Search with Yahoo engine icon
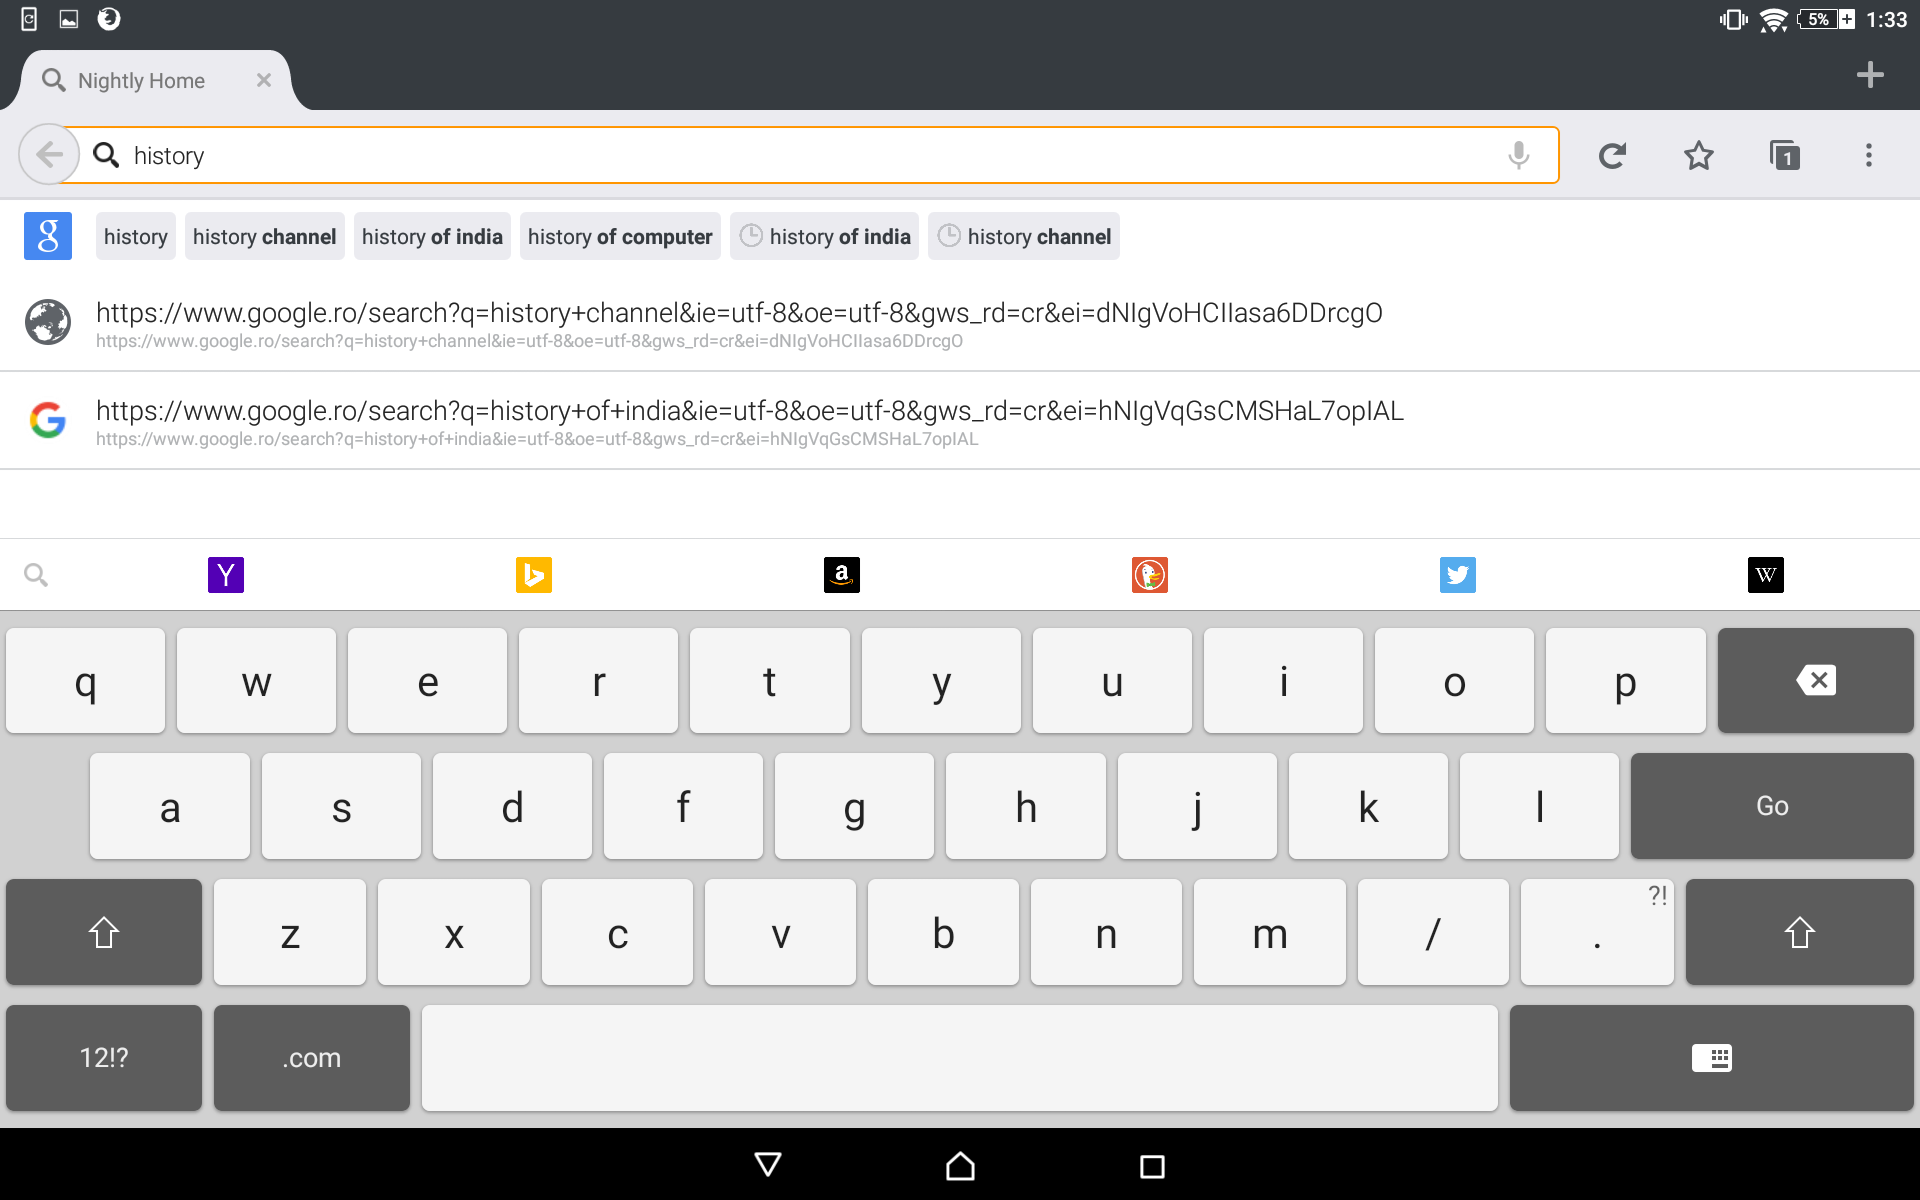The image size is (1920, 1200). click(226, 575)
